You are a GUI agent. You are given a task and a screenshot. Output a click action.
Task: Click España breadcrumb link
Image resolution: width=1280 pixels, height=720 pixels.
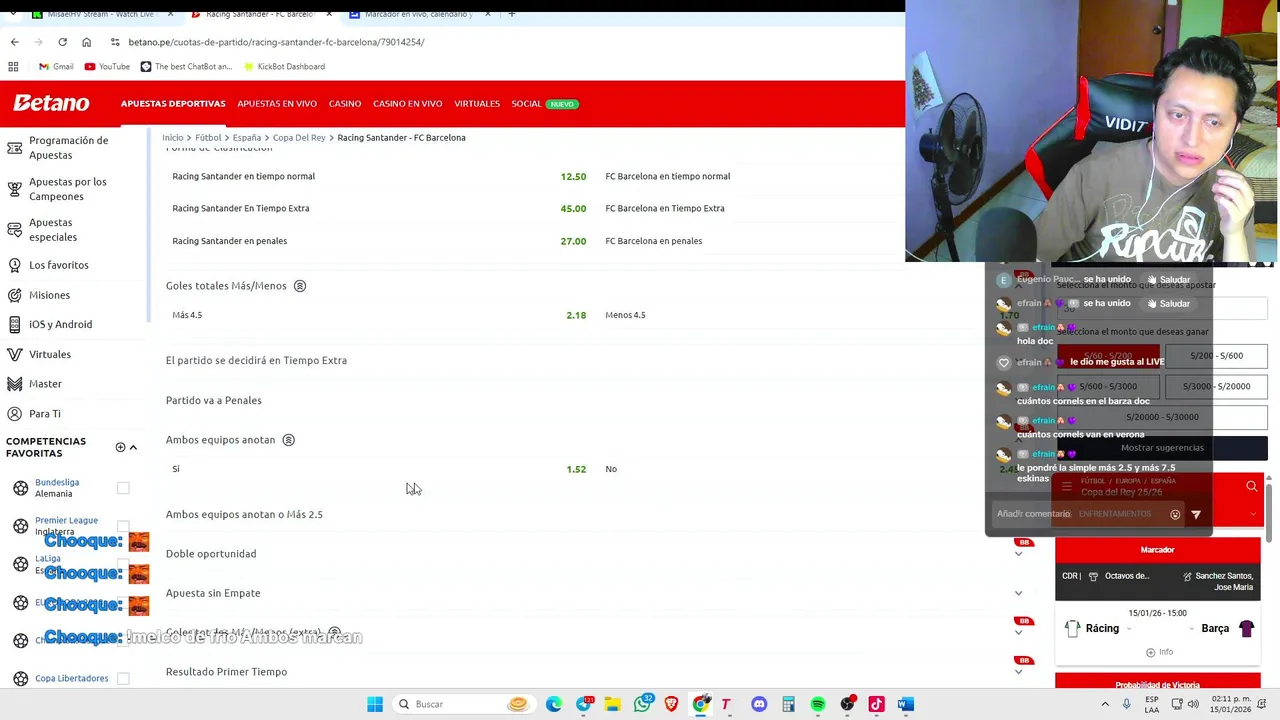coord(247,137)
